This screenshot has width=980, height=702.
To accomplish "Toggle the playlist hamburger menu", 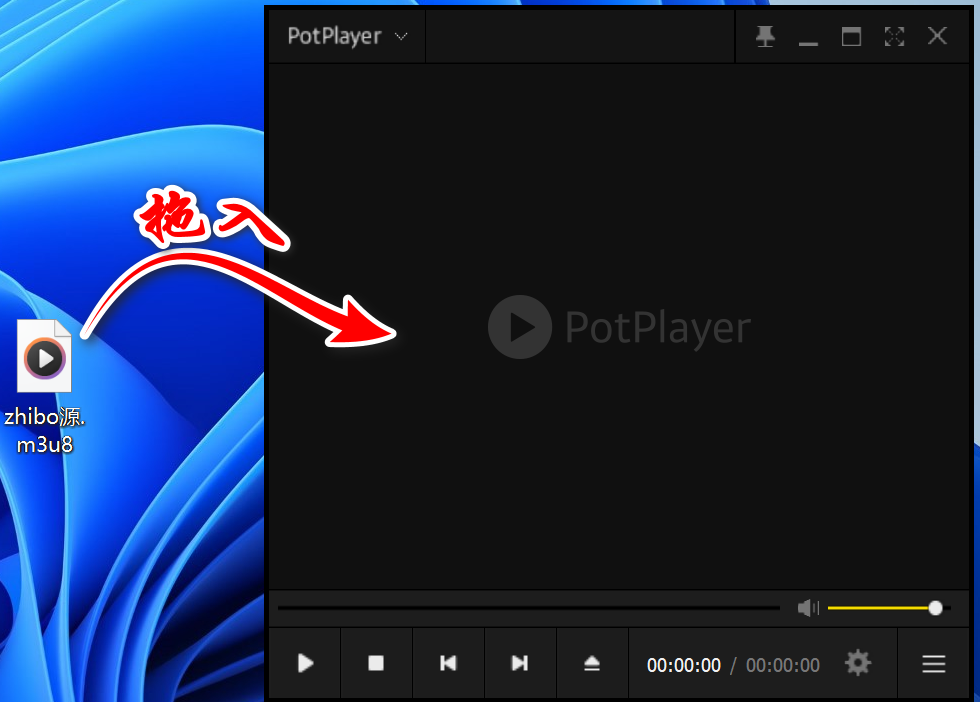I will (x=933, y=663).
